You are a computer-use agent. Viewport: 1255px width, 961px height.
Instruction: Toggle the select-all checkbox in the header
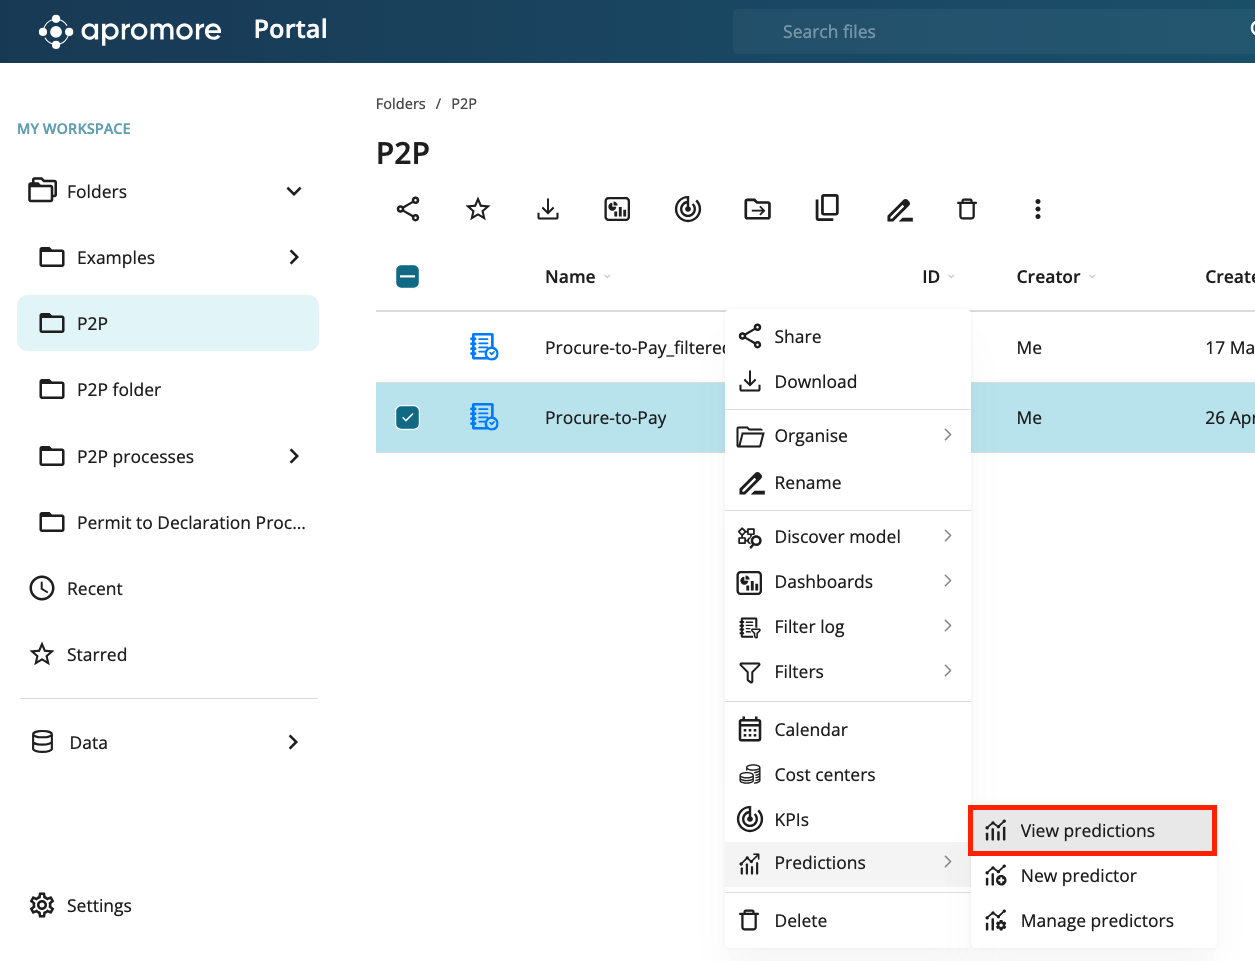408,277
